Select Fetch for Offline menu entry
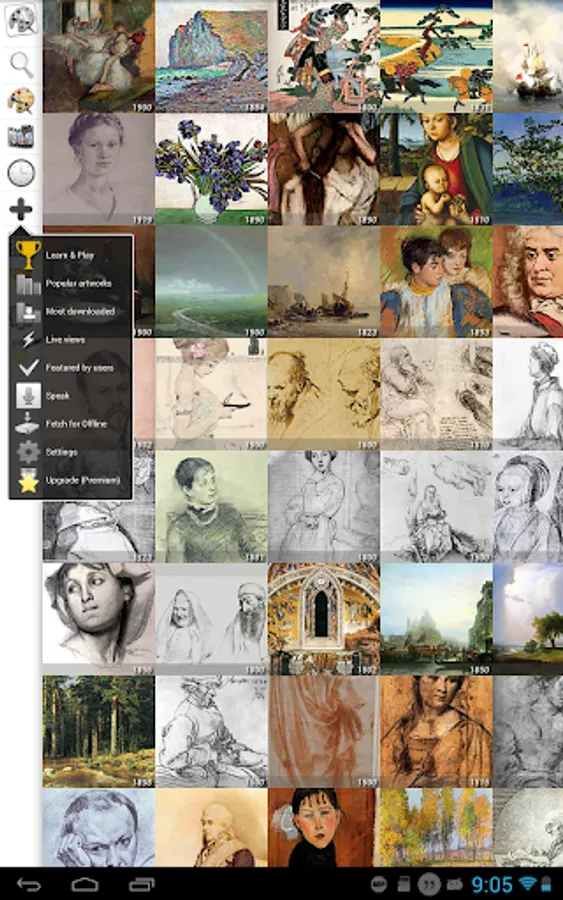This screenshot has height=900, width=563. (71, 424)
